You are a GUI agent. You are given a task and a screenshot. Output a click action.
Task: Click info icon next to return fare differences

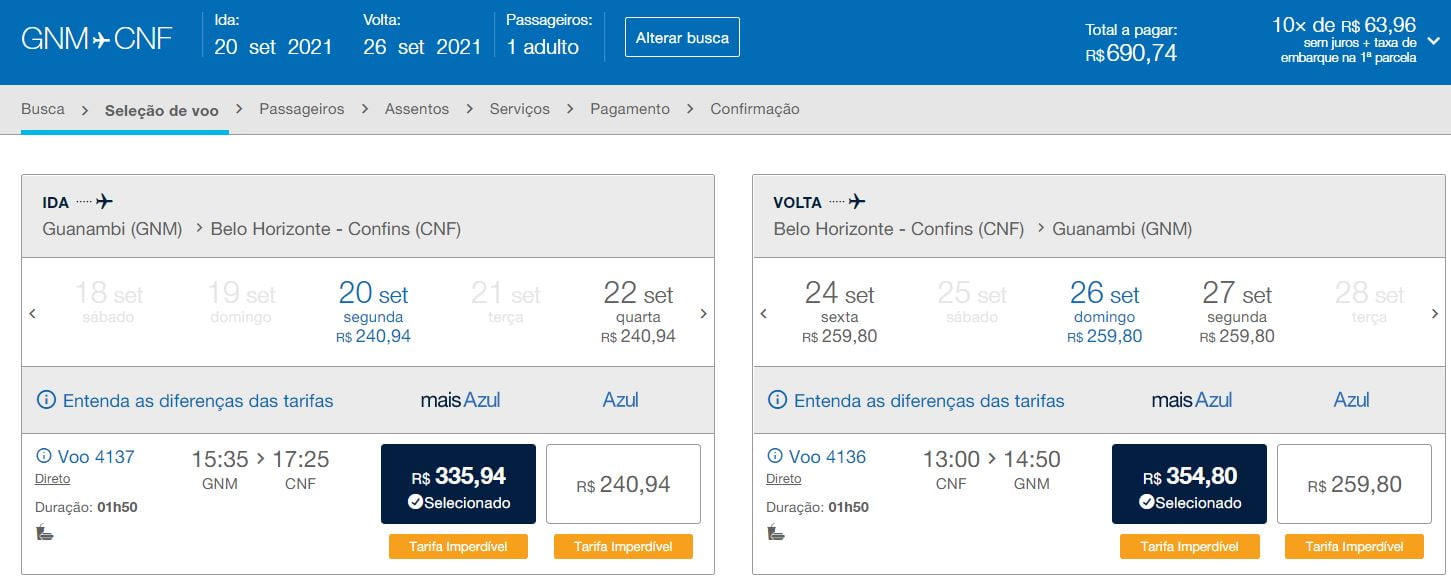777,400
